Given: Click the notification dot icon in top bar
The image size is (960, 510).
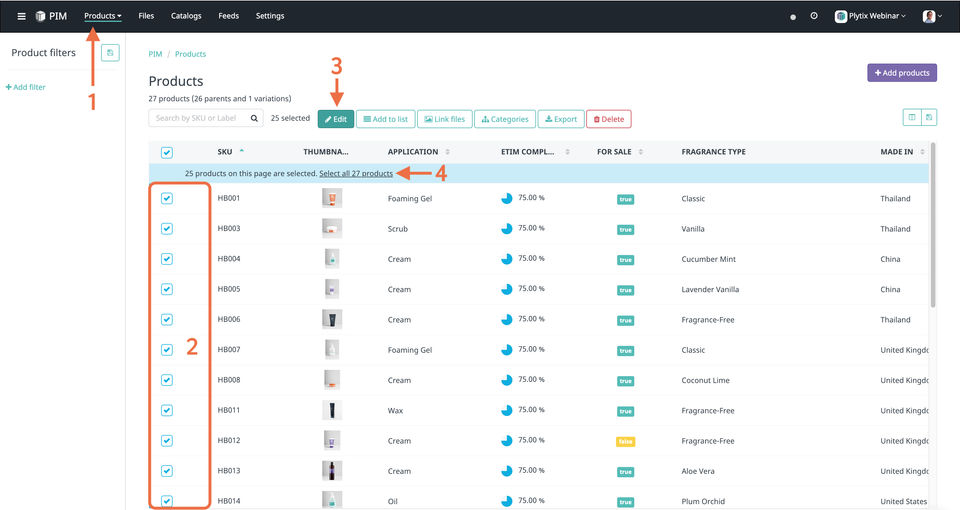Looking at the screenshot, I should coord(793,17).
